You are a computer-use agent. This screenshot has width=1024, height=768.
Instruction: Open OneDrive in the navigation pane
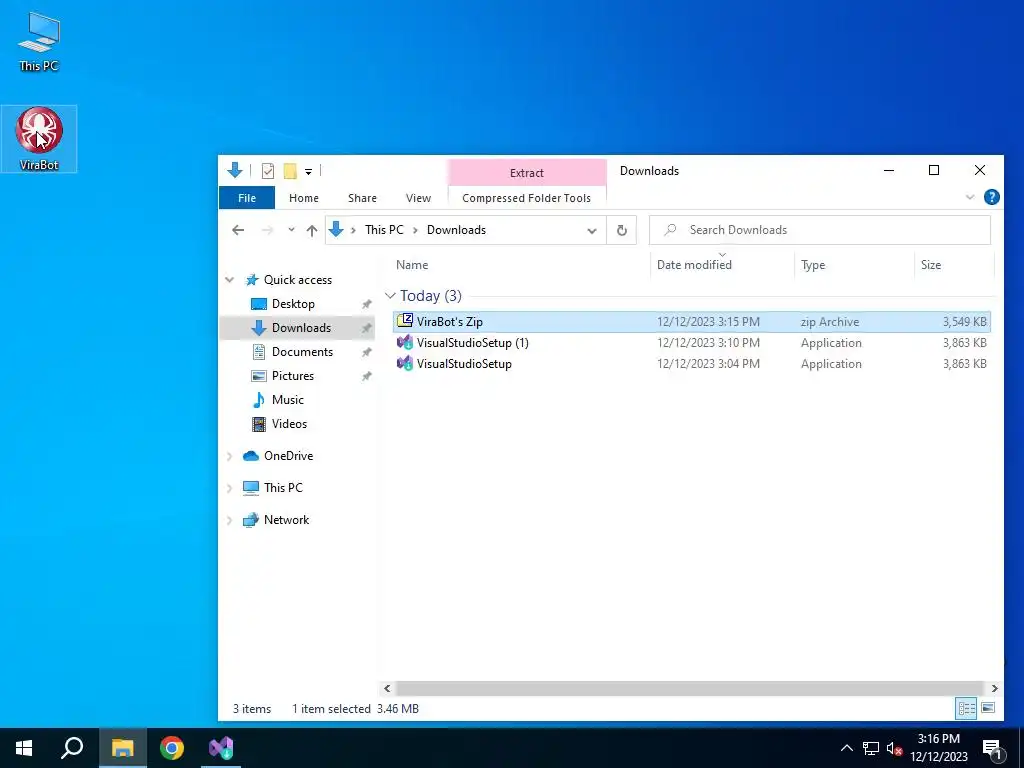tap(288, 456)
